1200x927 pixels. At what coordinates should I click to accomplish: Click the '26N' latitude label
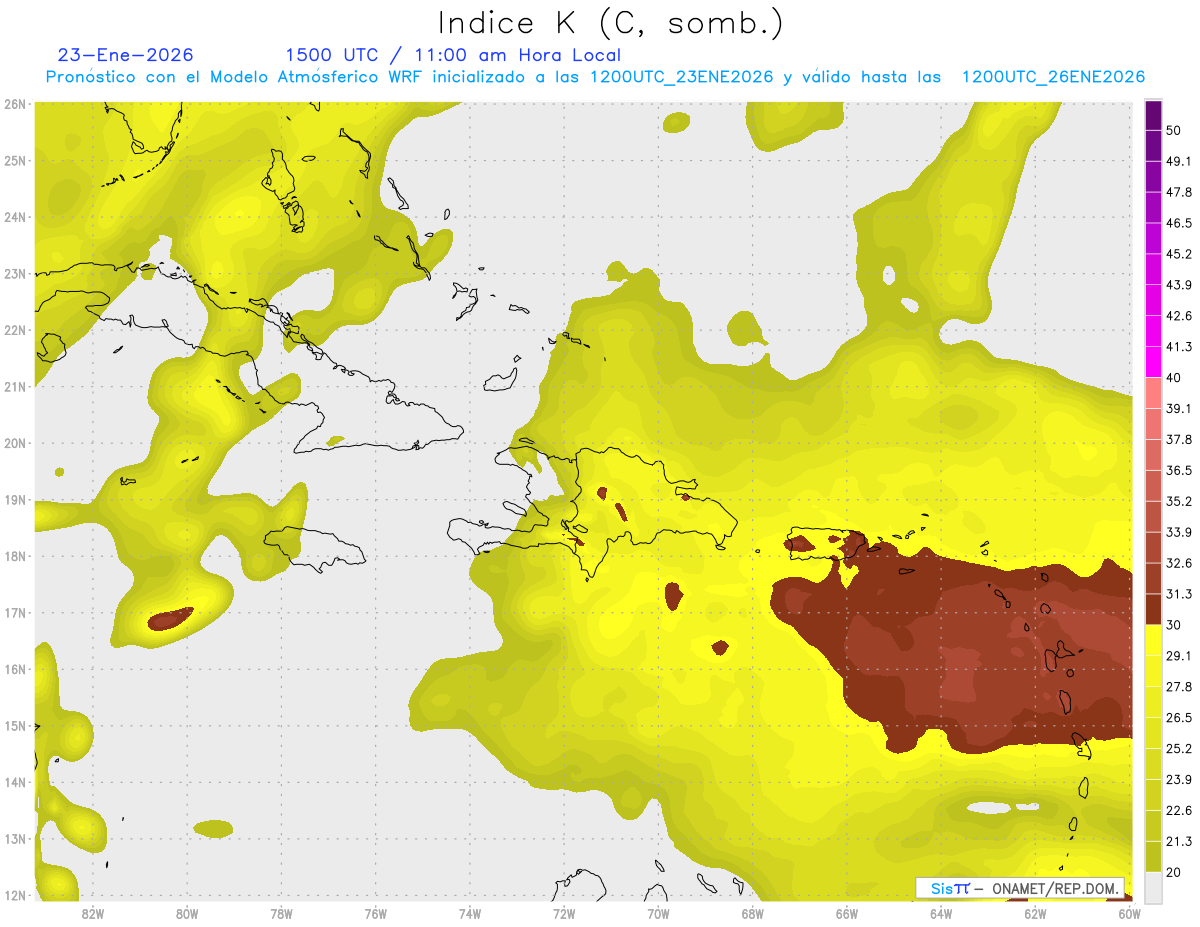[x=14, y=104]
